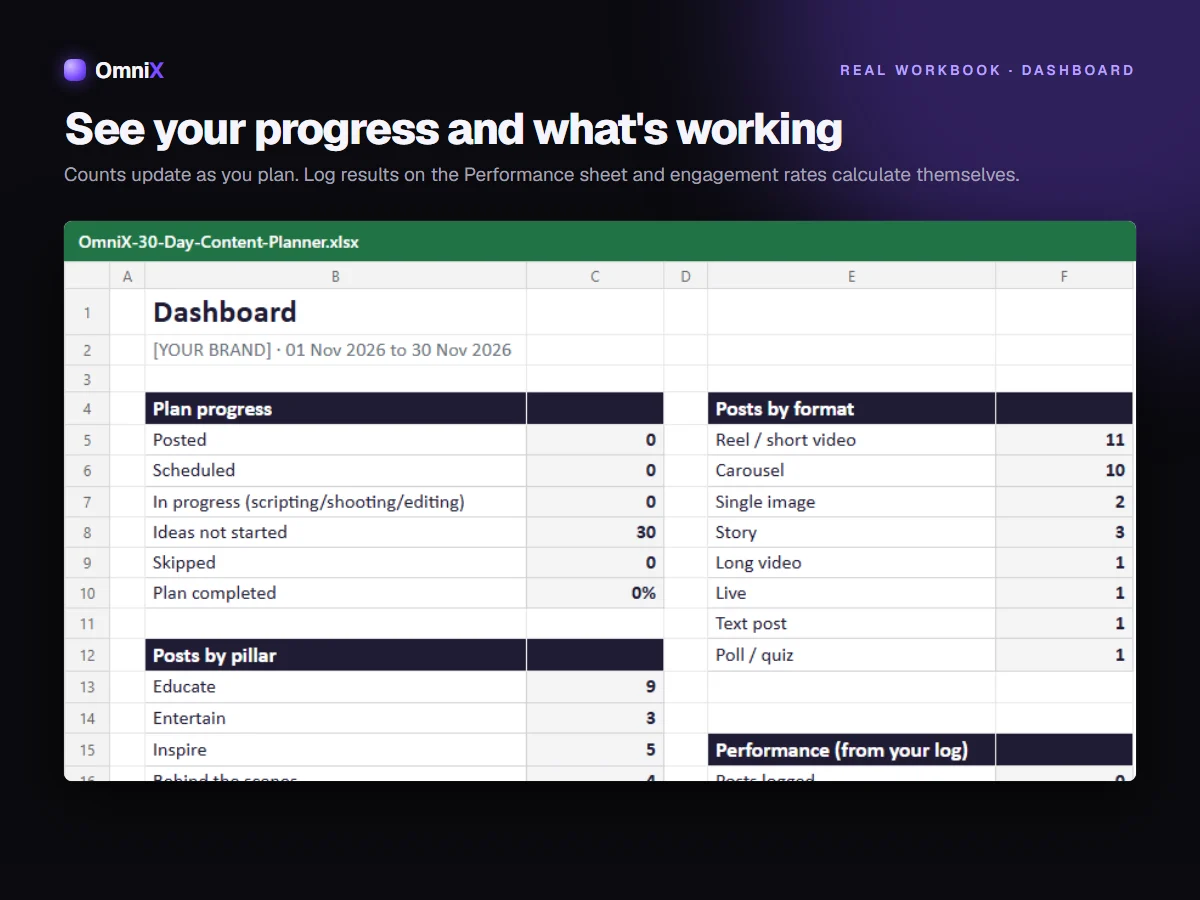The height and width of the screenshot is (900, 1200).
Task: Click the 0% plan completed value
Action: (x=594, y=593)
